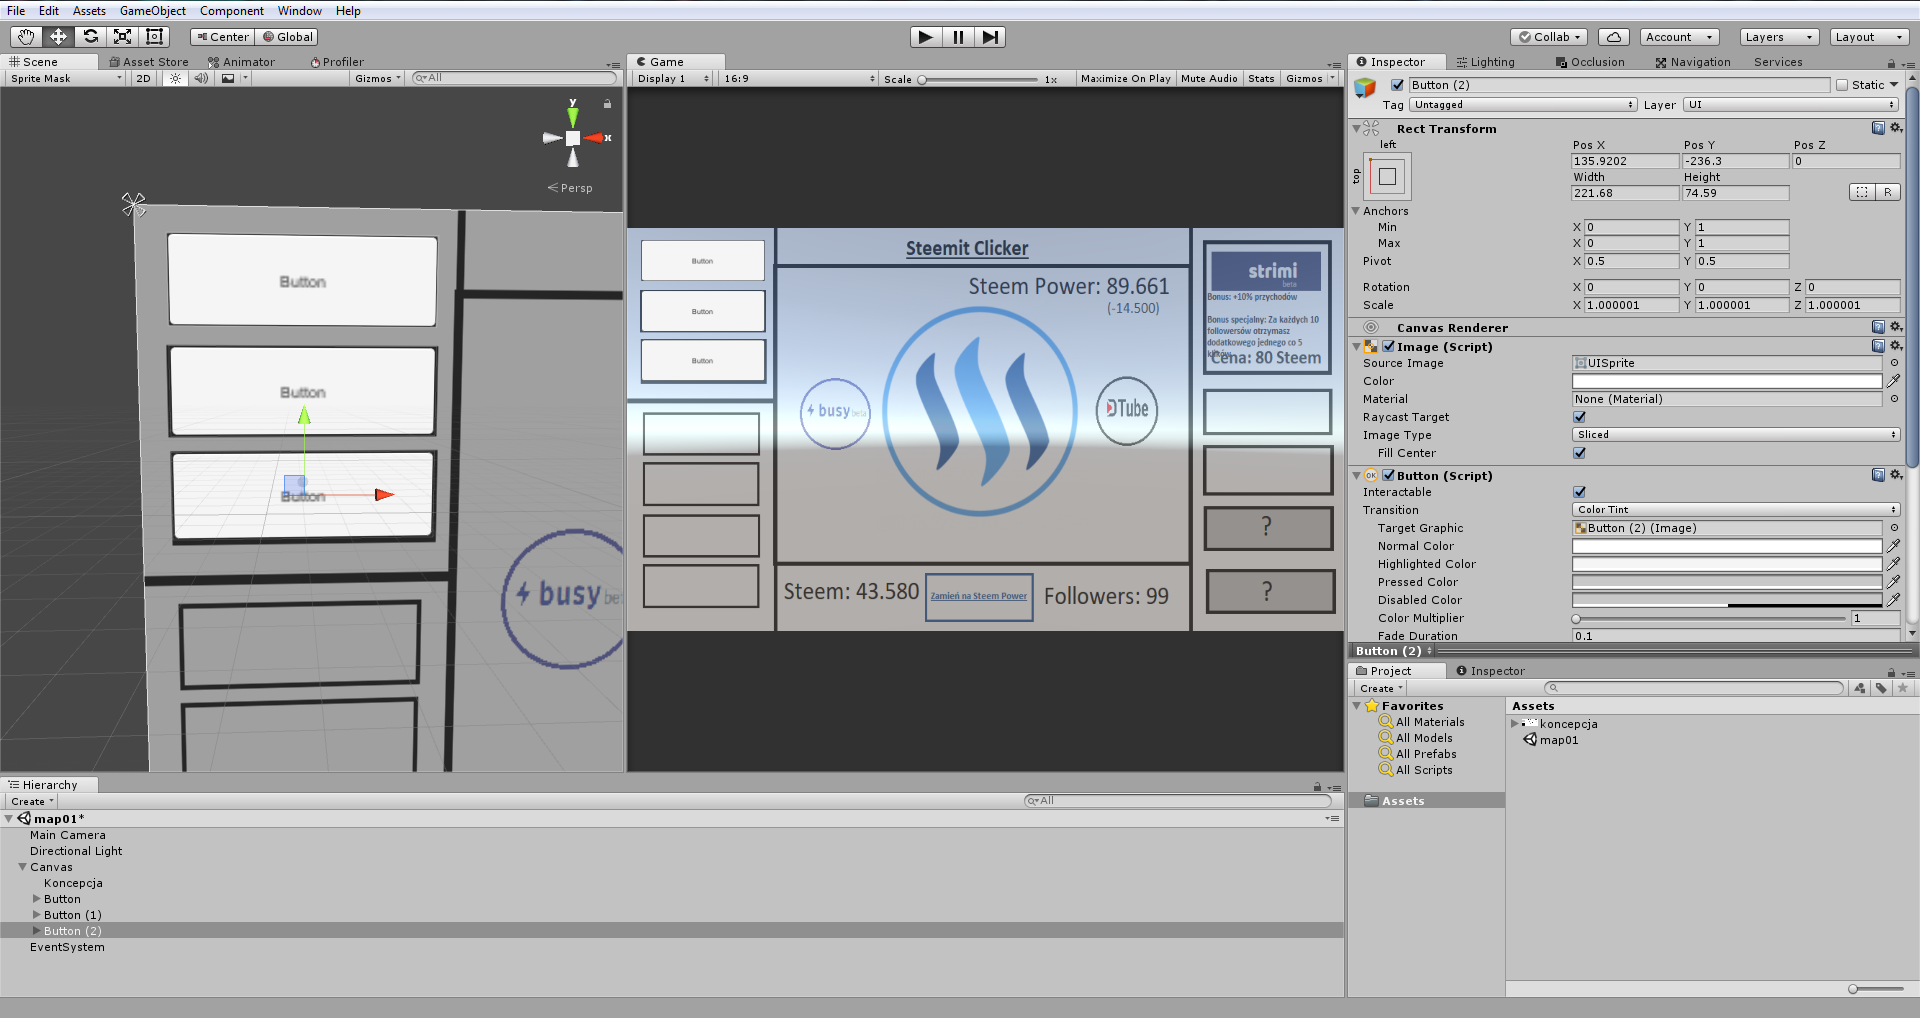Select the Rect Transform tool
The height and width of the screenshot is (1018, 1920).
click(155, 37)
